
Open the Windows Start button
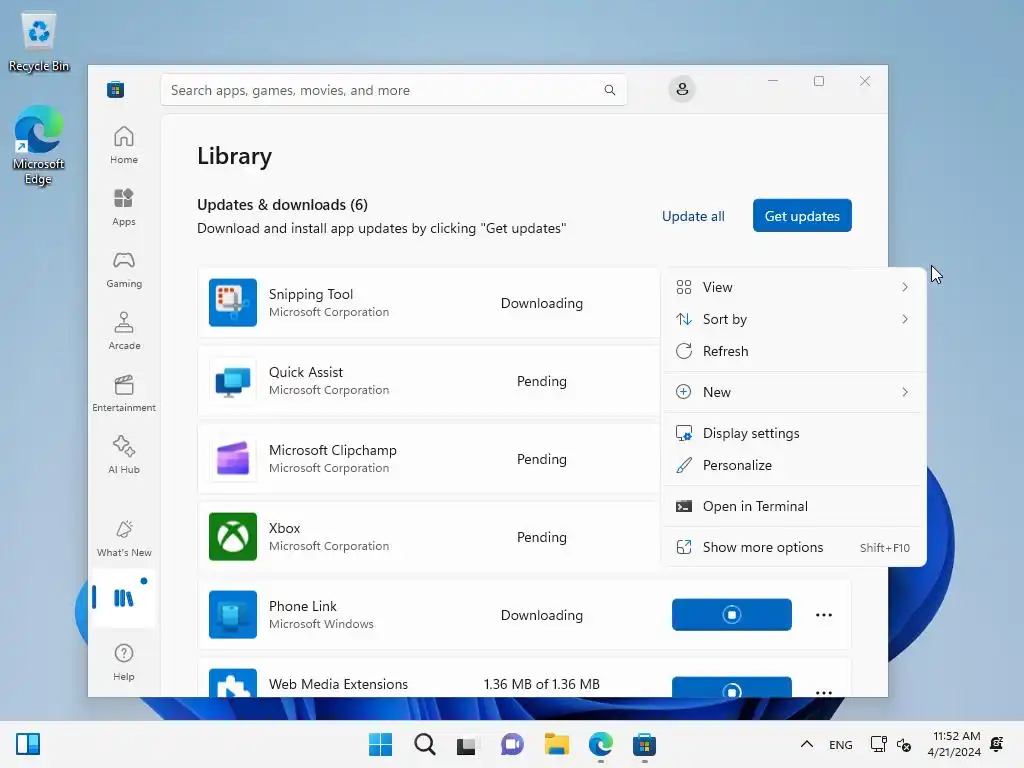click(380, 744)
